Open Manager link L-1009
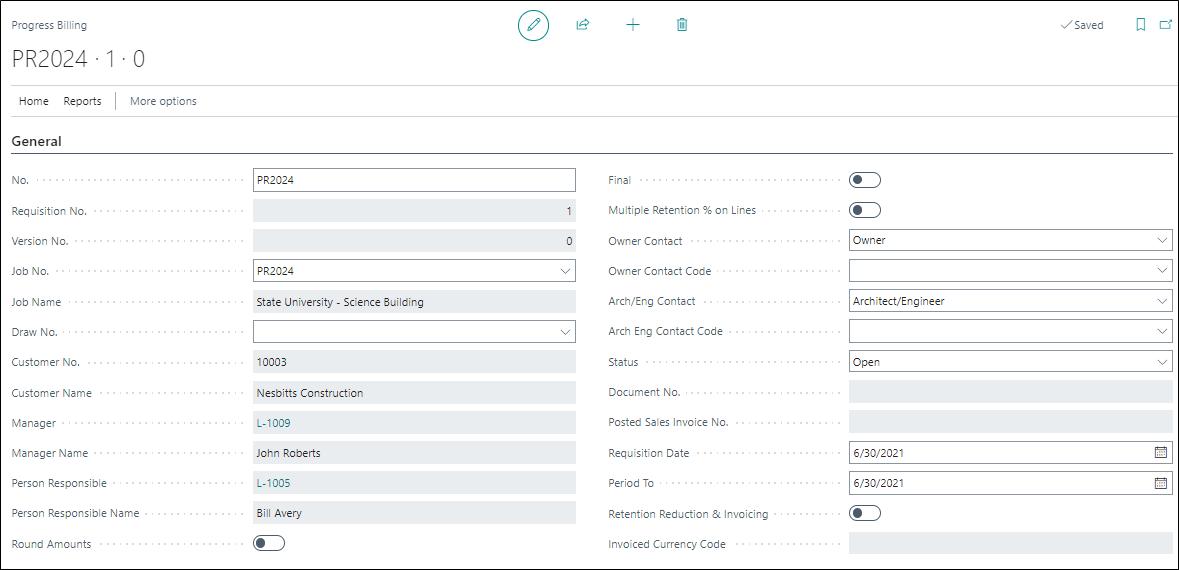 click(x=274, y=423)
